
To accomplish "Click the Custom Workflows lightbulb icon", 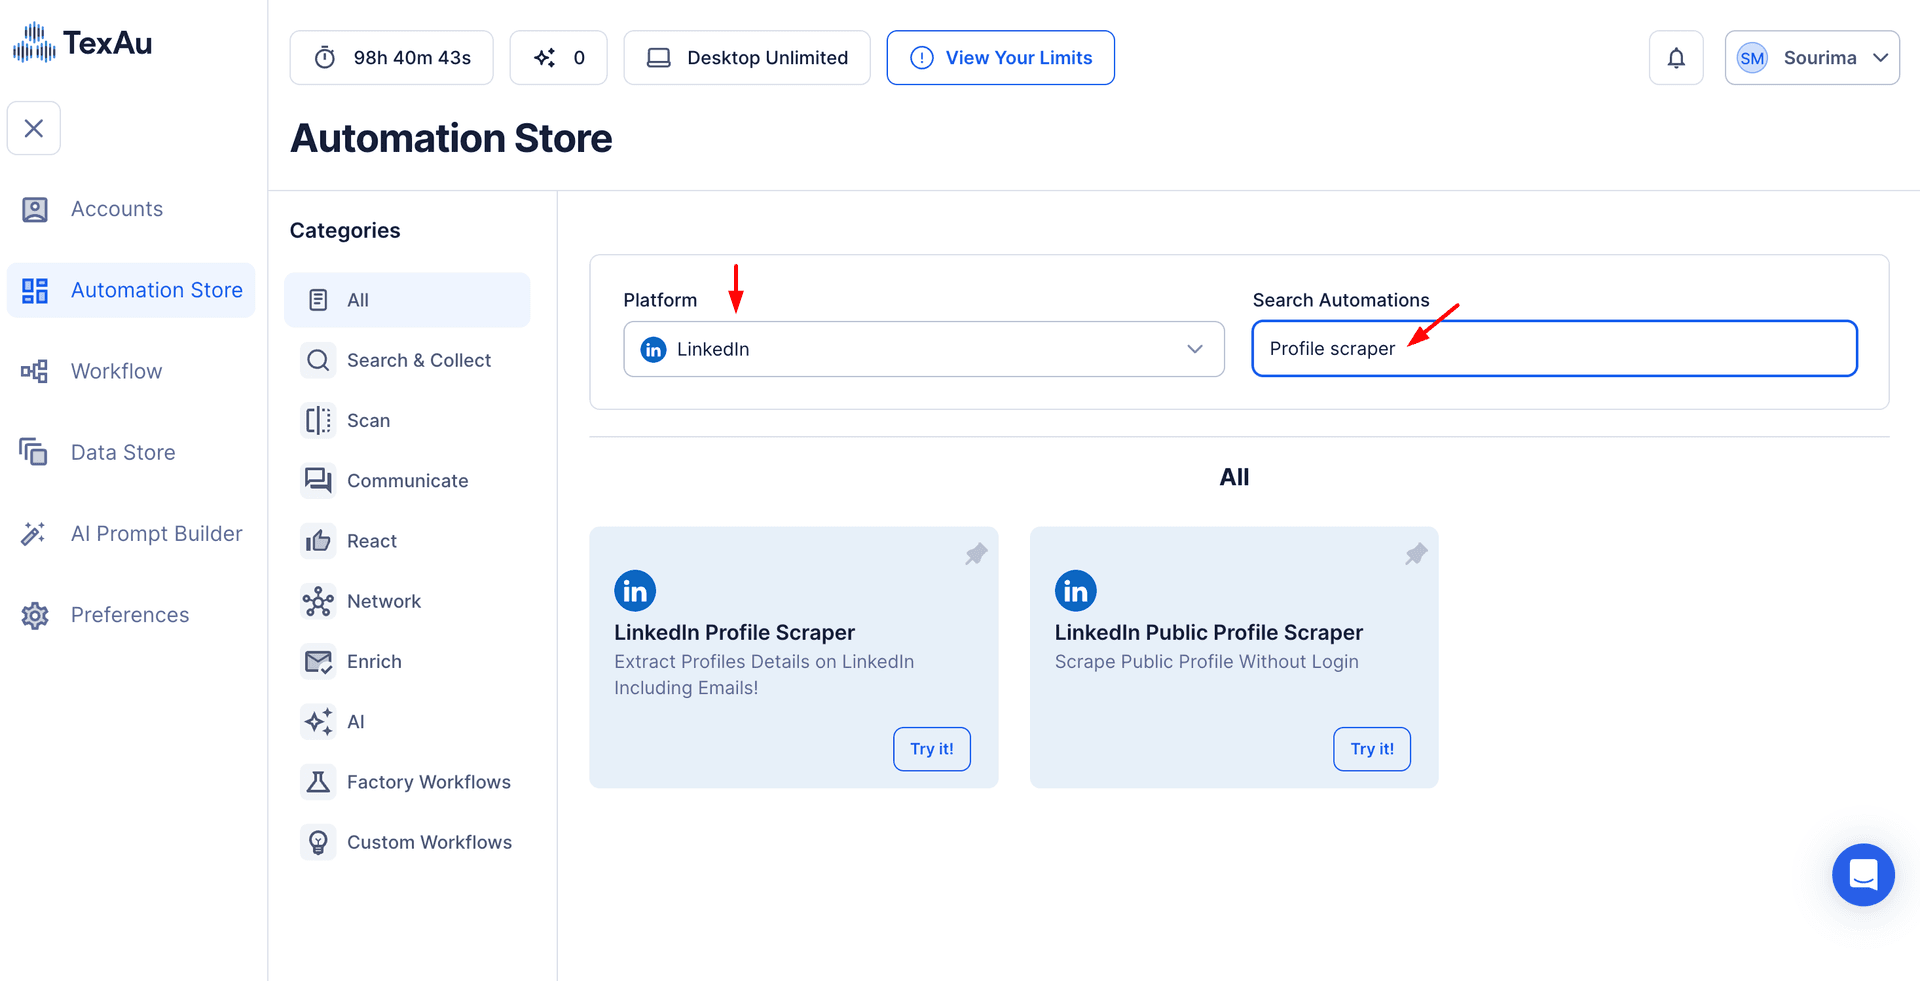I will 318,842.
